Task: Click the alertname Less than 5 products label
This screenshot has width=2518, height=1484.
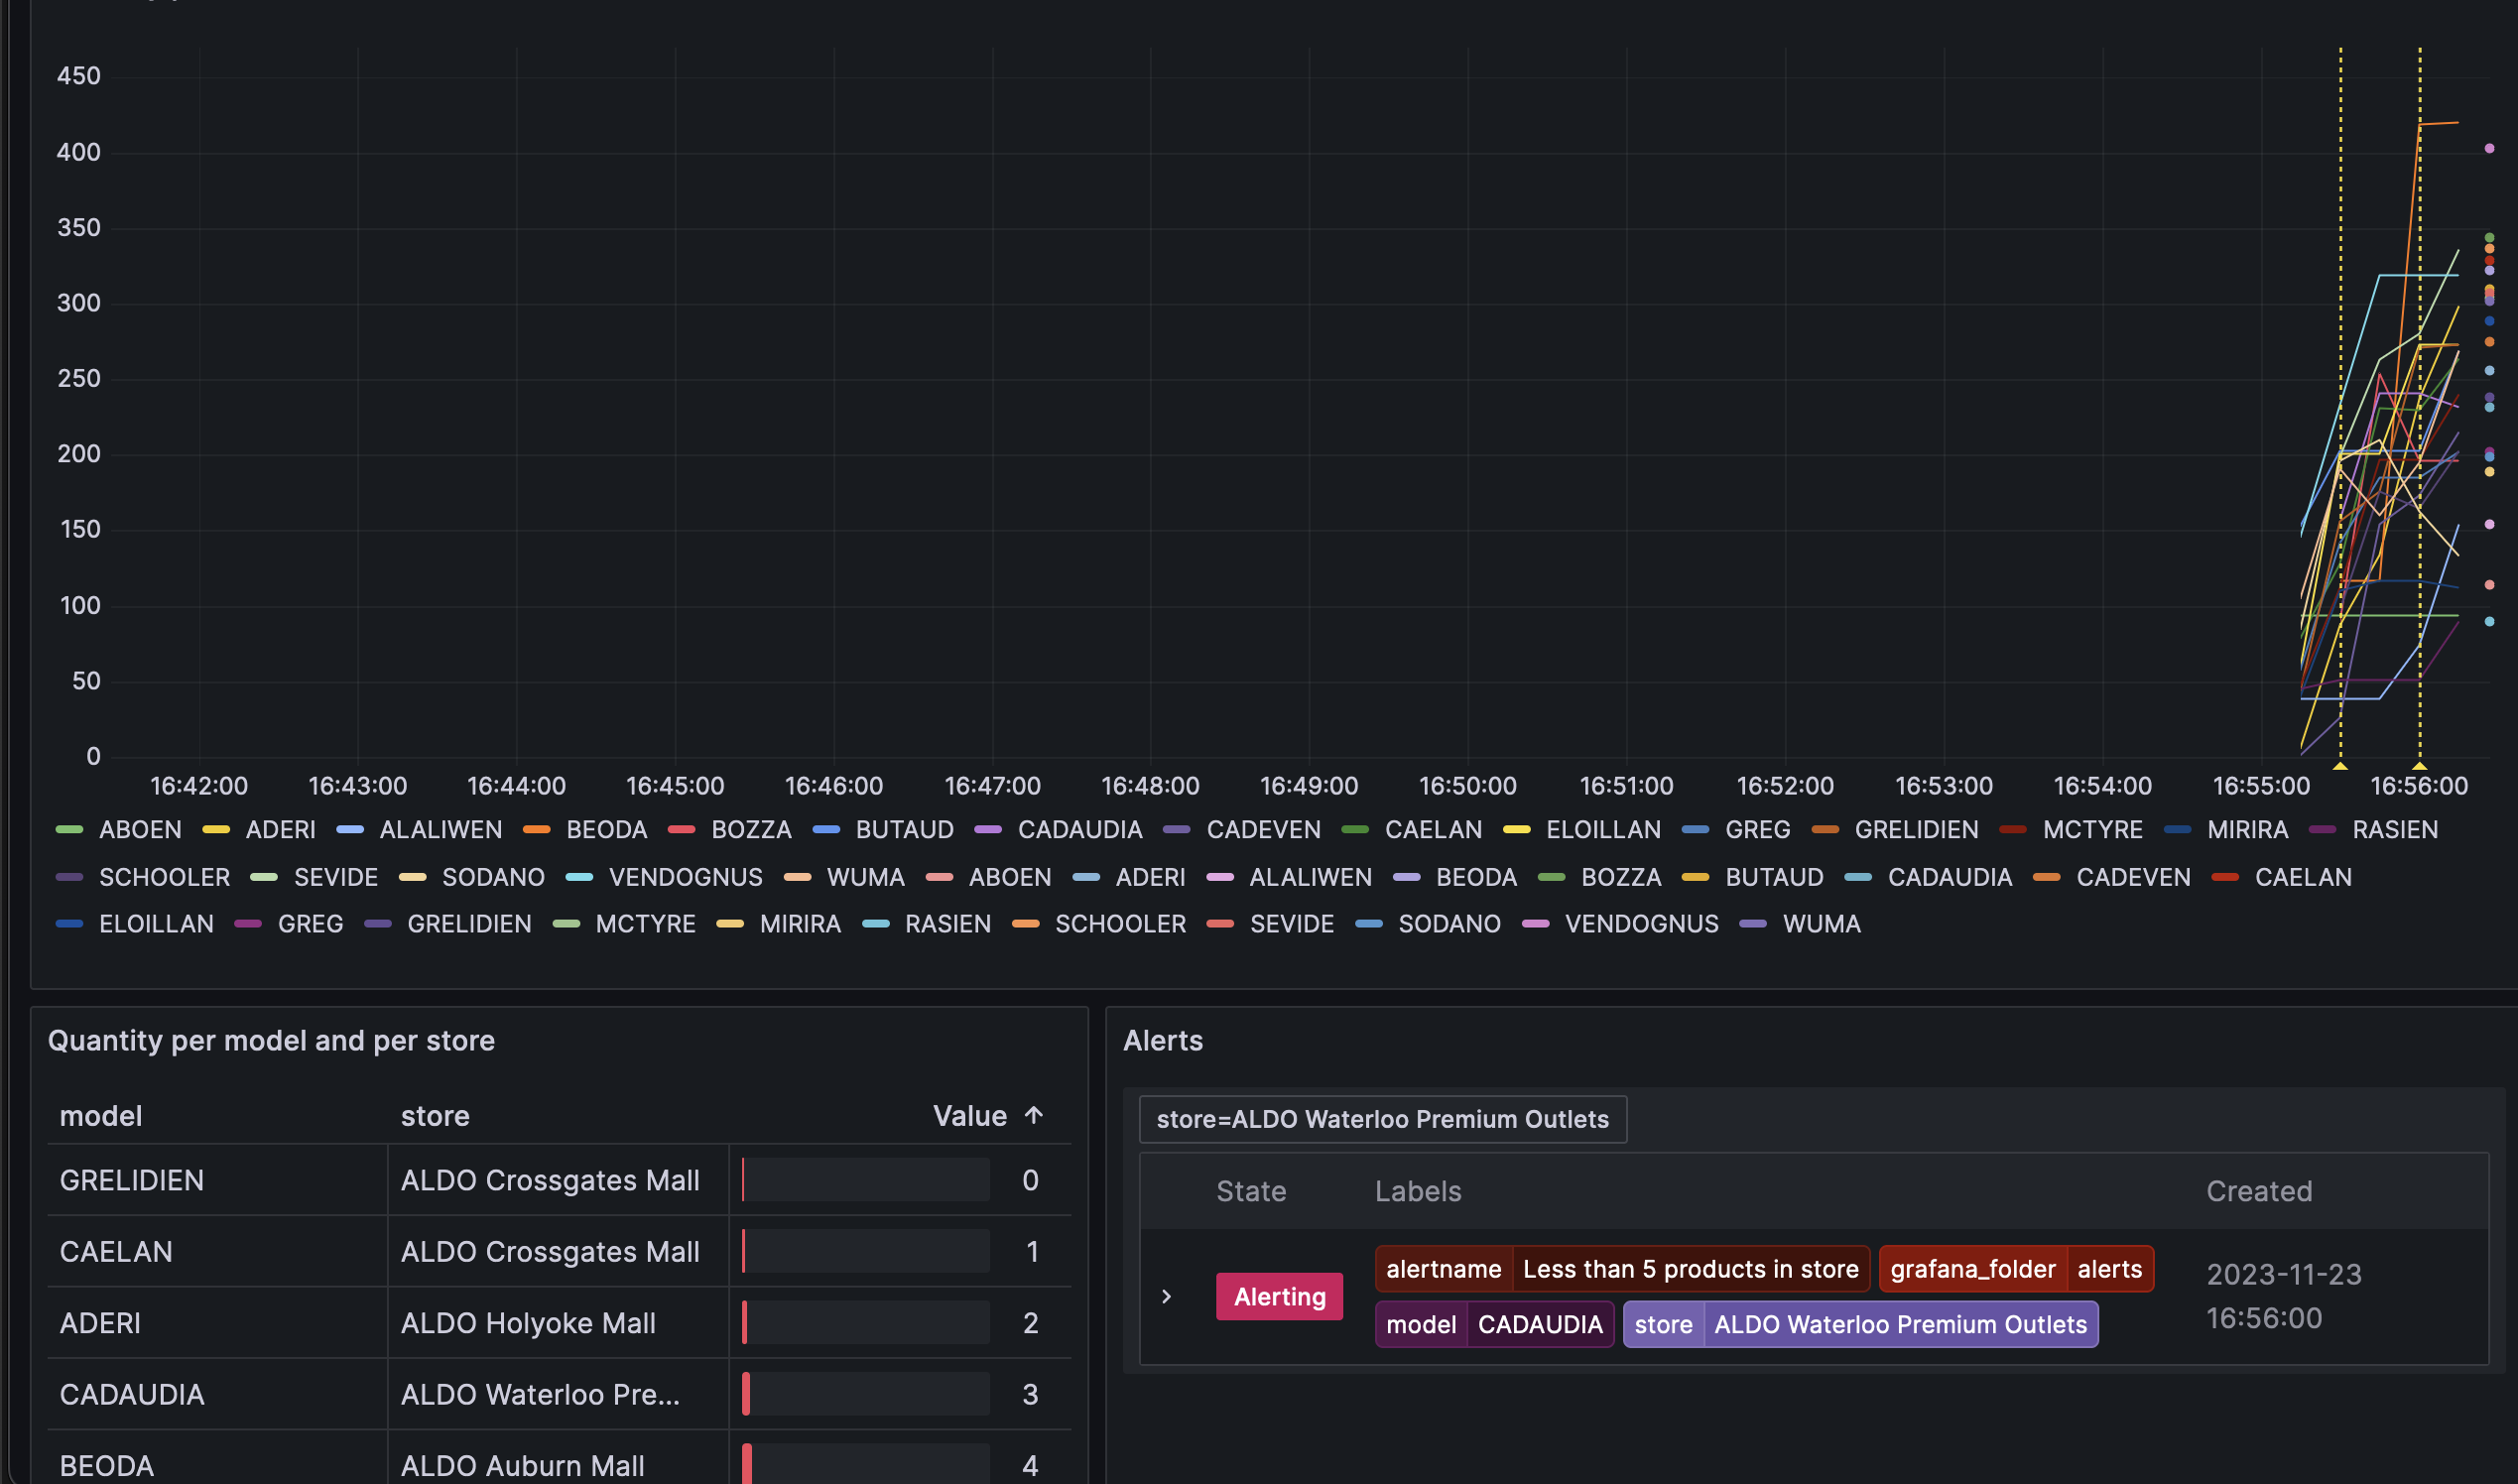Action: point(1621,1269)
